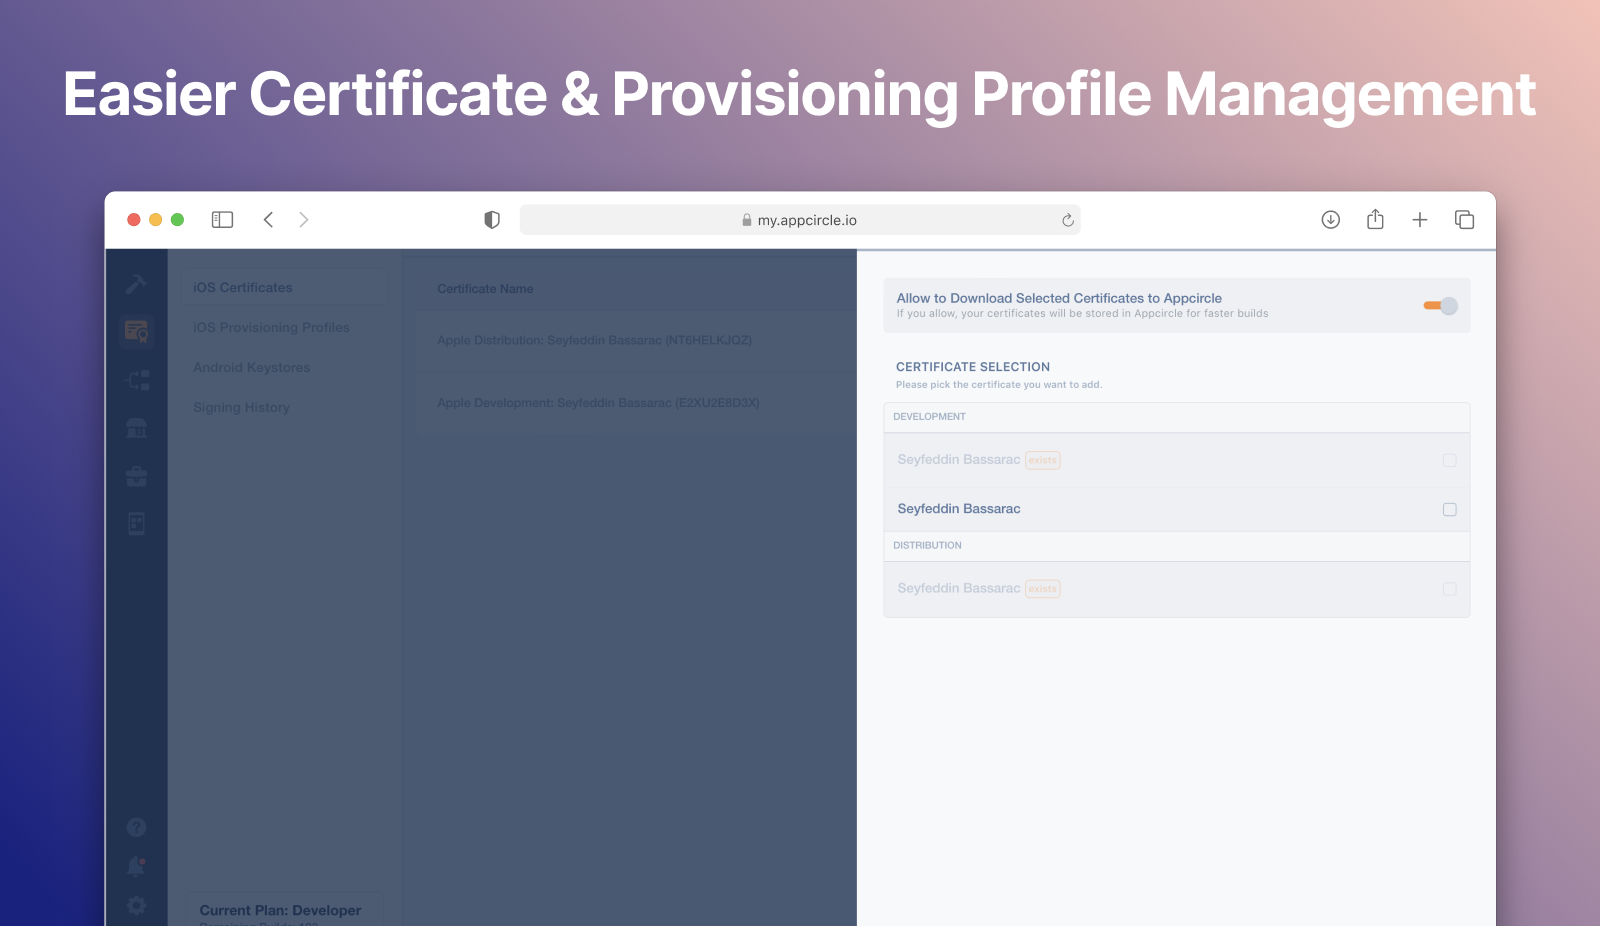Viewport: 1600px width, 926px height.
Task: Click checkbox of first development certificate marked exists
Action: [1450, 460]
